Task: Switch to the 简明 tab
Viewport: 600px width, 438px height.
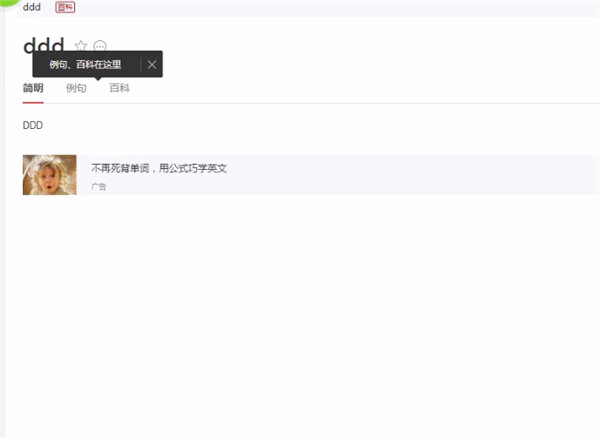Action: coord(33,88)
